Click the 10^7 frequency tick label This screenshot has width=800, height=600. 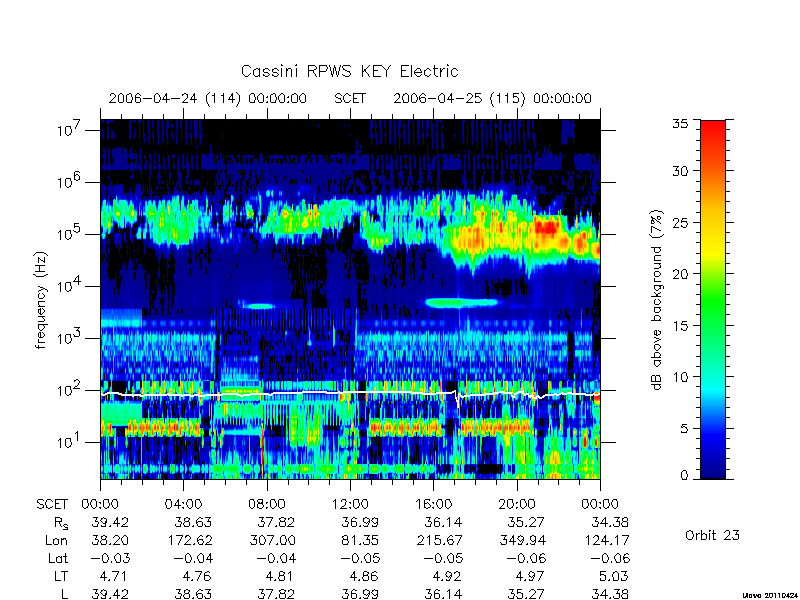tap(68, 130)
